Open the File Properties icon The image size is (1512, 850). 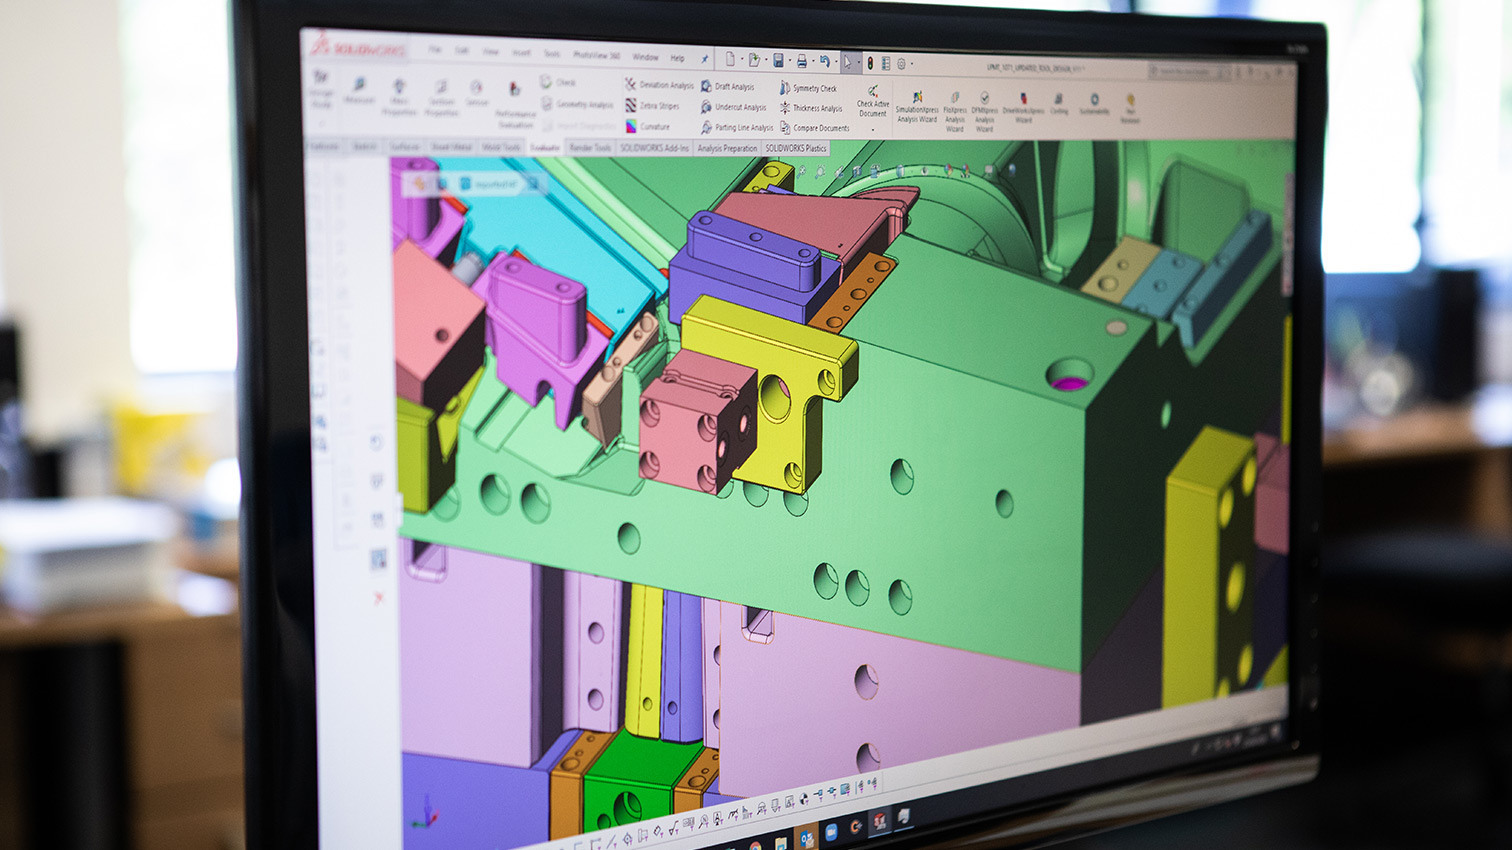tap(885, 63)
